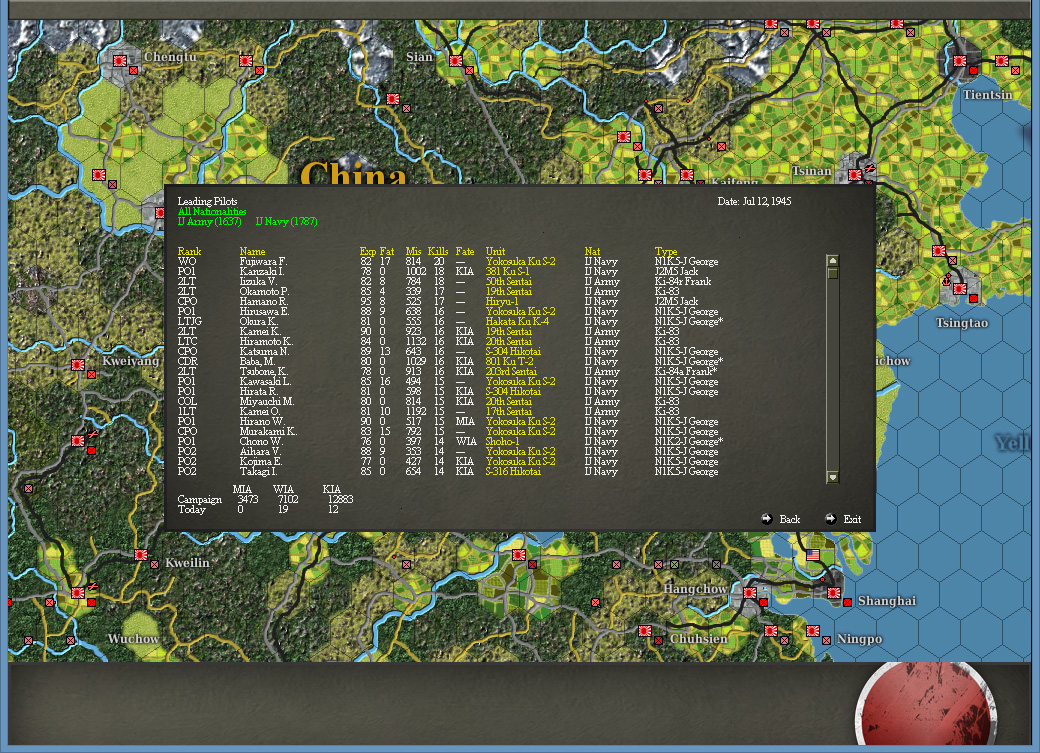Open 20th Sentai in Miyauchi M. row

coord(509,401)
